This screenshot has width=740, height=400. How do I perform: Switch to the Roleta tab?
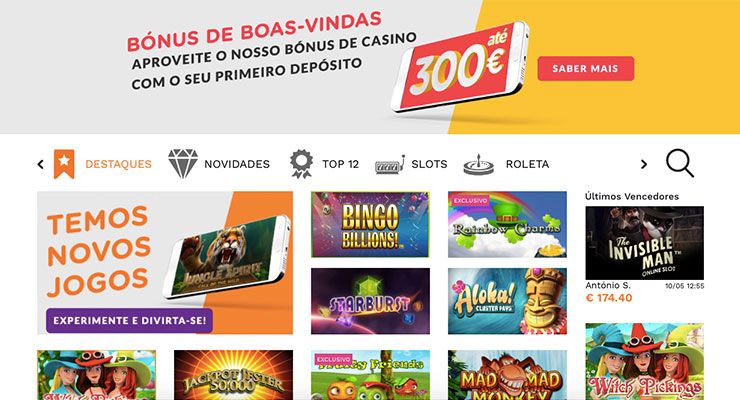[527, 164]
